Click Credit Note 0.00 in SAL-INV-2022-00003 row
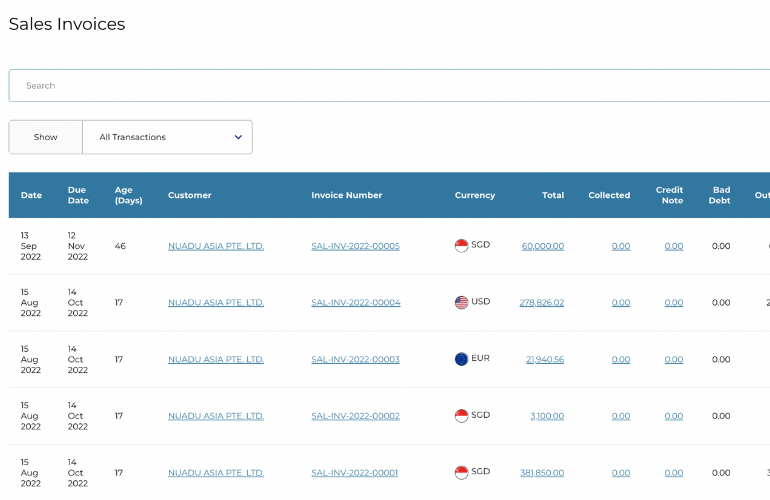 click(x=674, y=360)
